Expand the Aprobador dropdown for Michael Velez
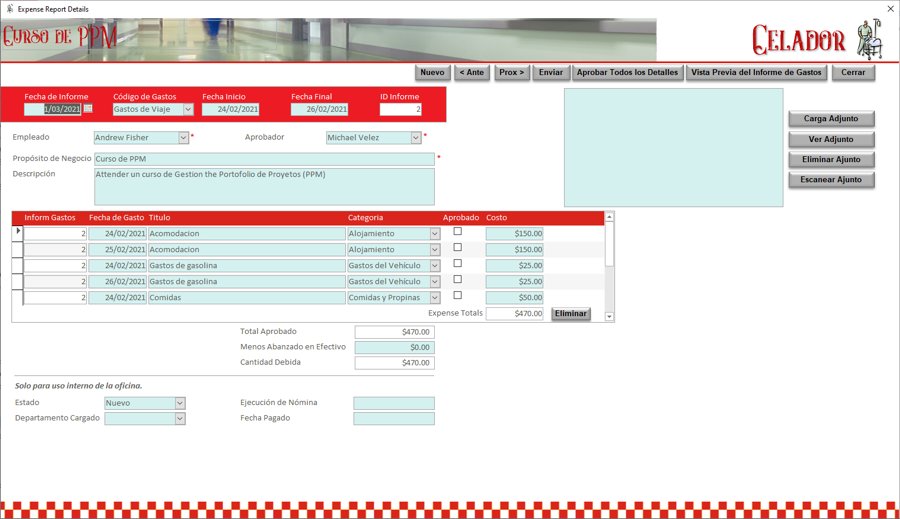Screen dimensions: 900x519 (x=416, y=138)
